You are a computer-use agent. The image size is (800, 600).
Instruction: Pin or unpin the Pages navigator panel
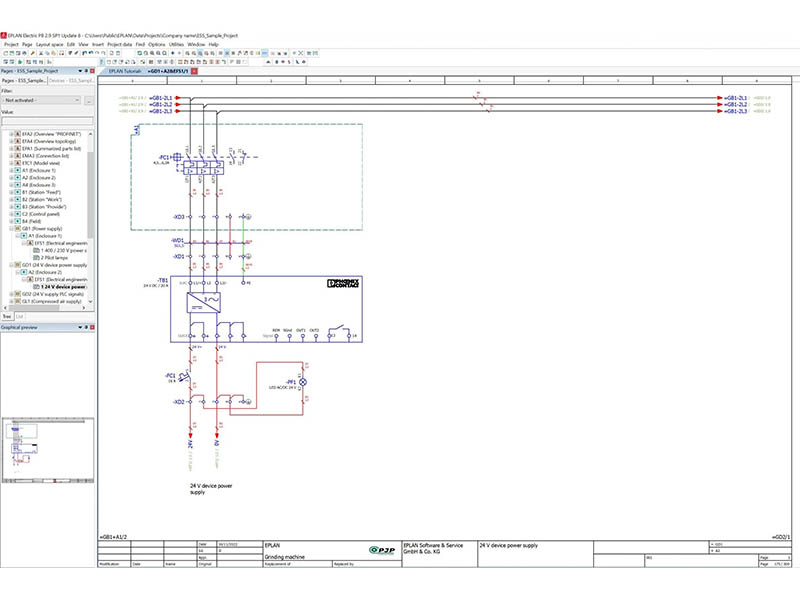point(86,71)
